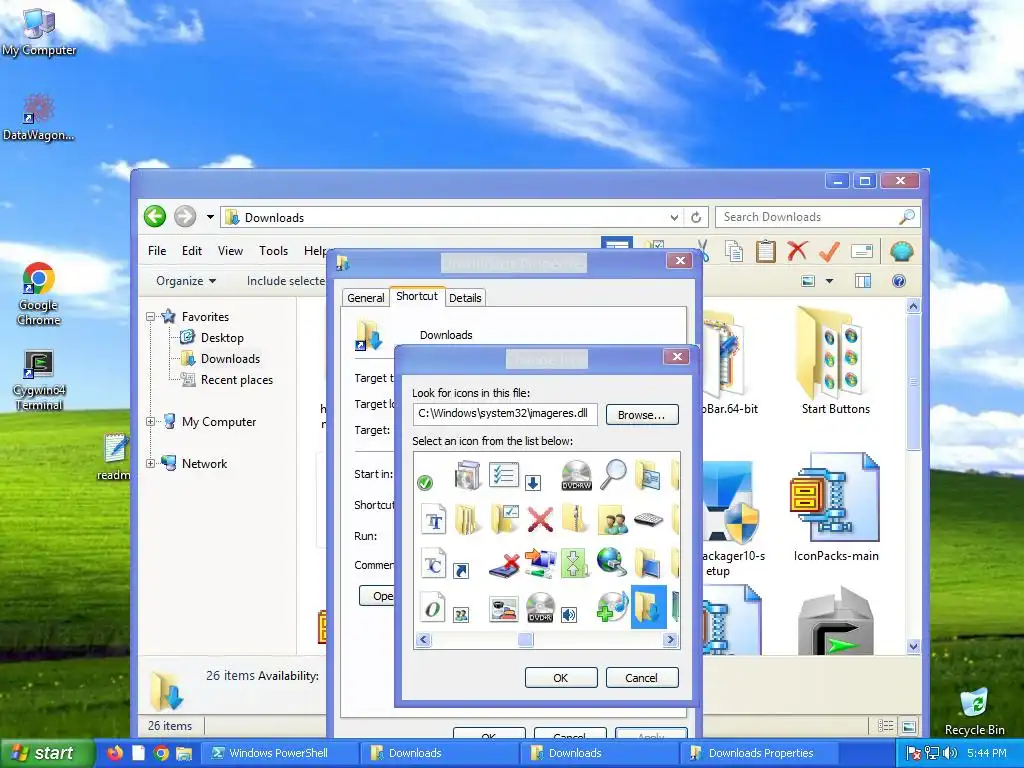Screen dimensions: 1024x768
Task: Select the highlighted downloads folder icon
Action: click(648, 607)
